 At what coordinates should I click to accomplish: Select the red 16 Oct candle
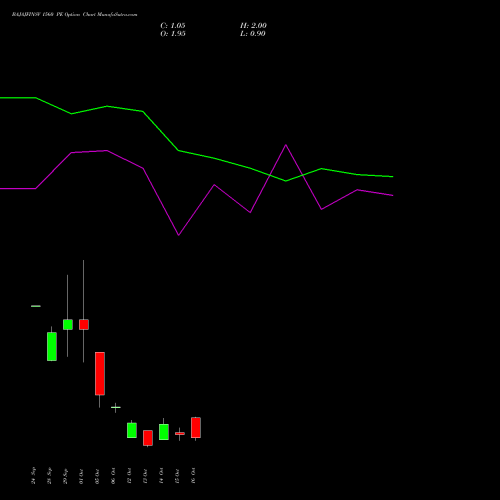pyautogui.click(x=196, y=428)
